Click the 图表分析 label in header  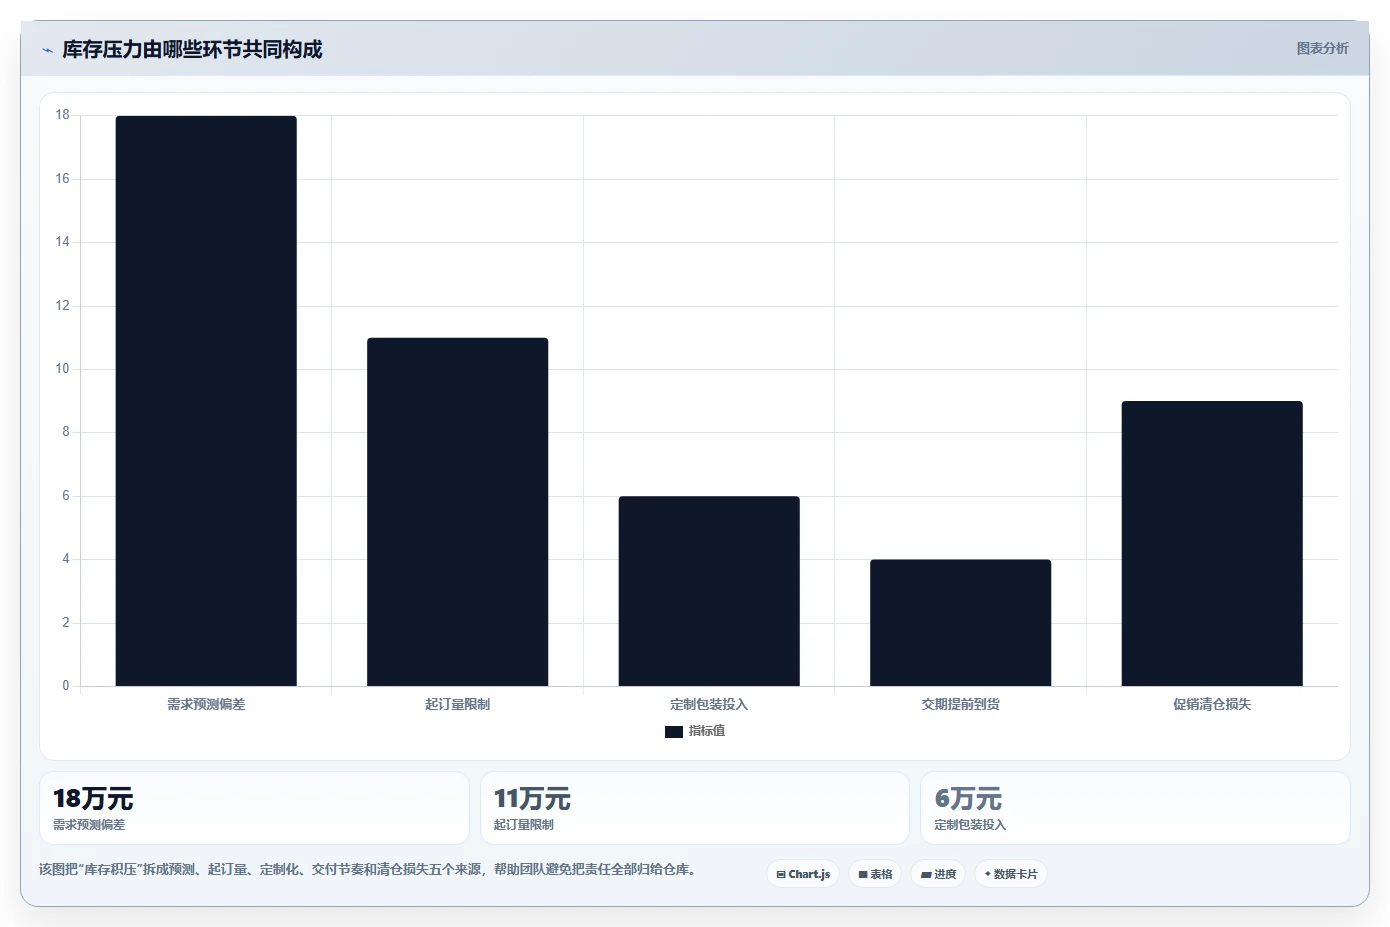pos(1322,48)
